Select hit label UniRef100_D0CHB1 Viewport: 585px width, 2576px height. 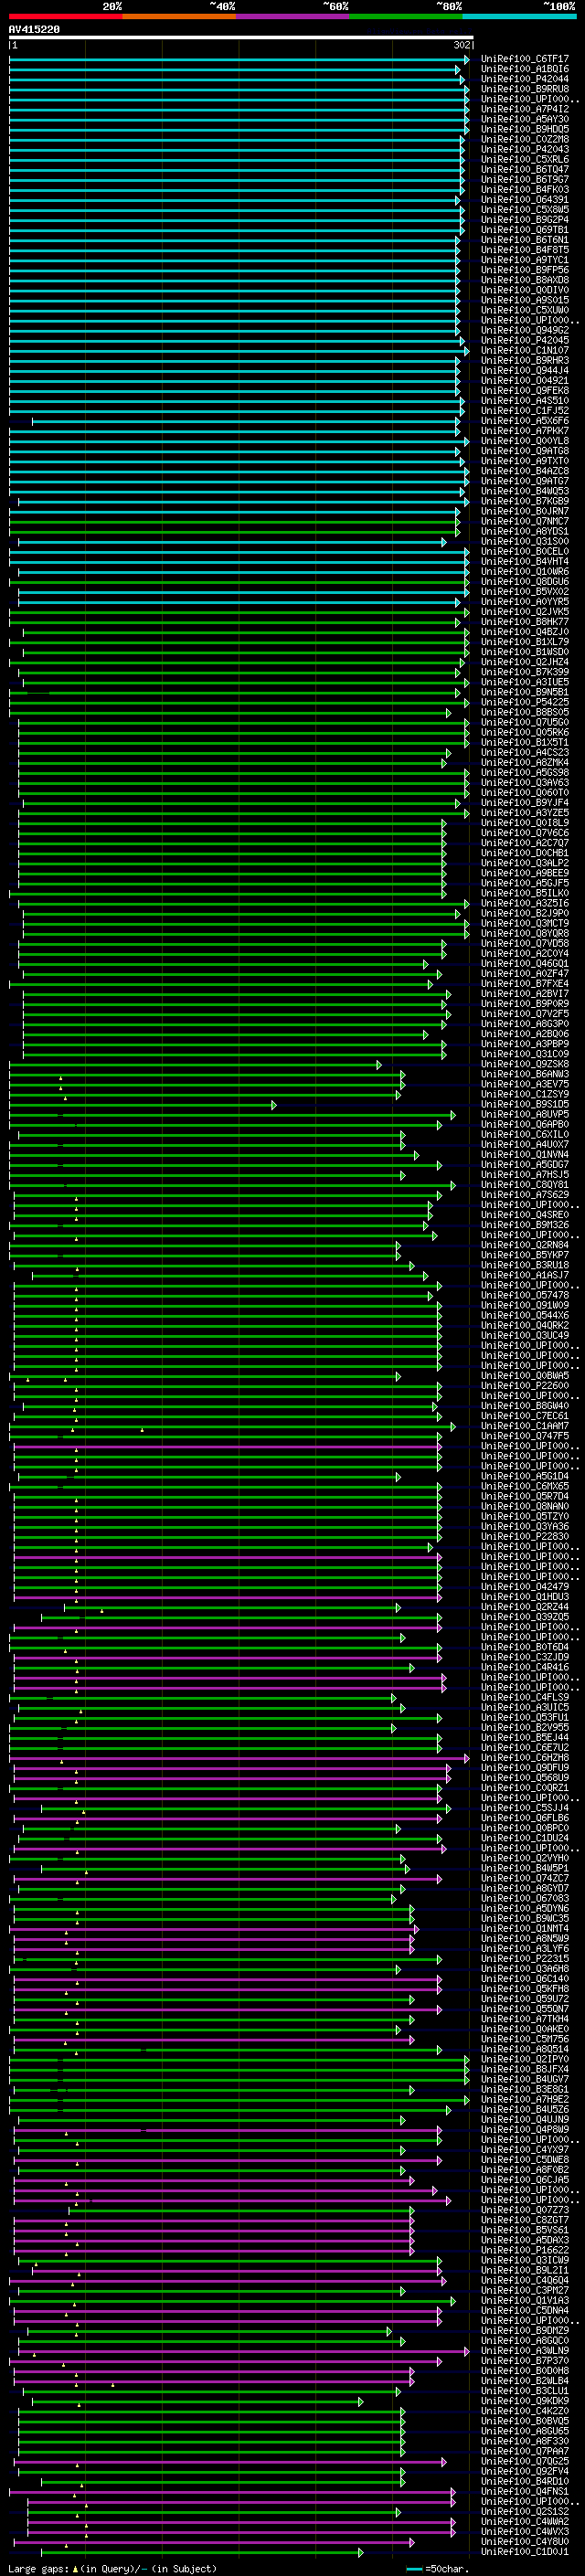(525, 853)
